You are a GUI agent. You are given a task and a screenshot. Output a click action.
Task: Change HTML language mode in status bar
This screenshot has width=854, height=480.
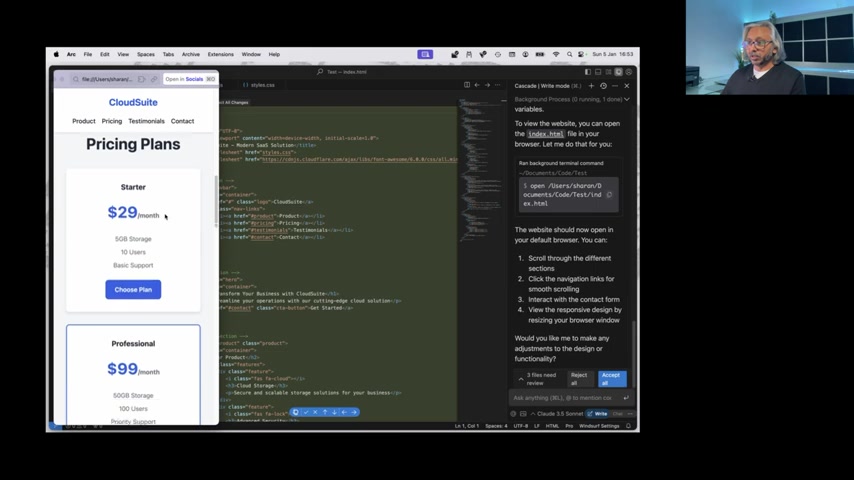552,426
